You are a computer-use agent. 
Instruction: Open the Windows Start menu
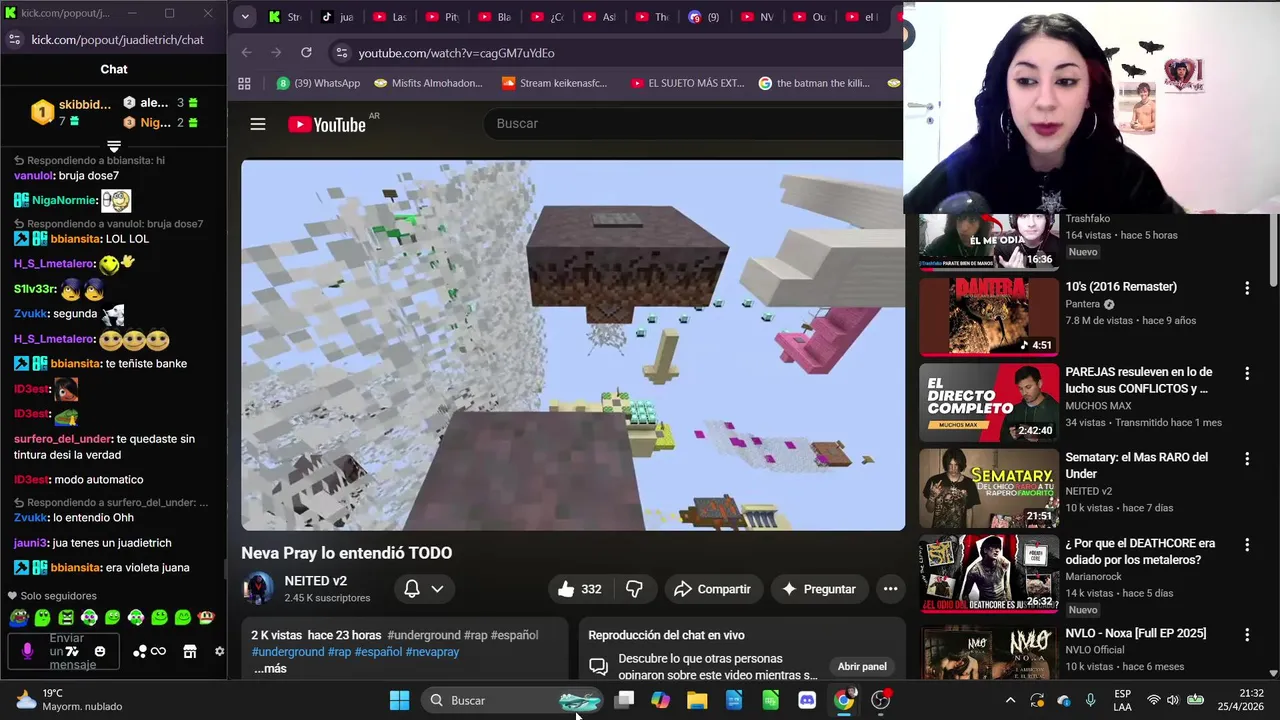(399, 700)
